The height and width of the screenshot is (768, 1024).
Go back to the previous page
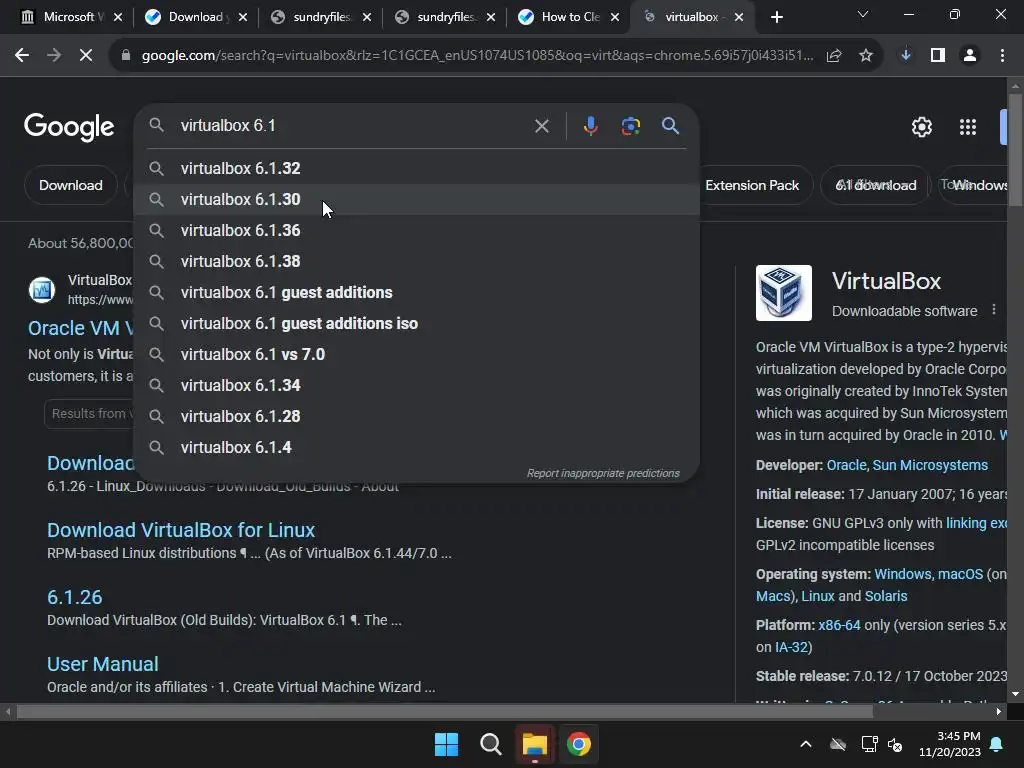point(22,56)
